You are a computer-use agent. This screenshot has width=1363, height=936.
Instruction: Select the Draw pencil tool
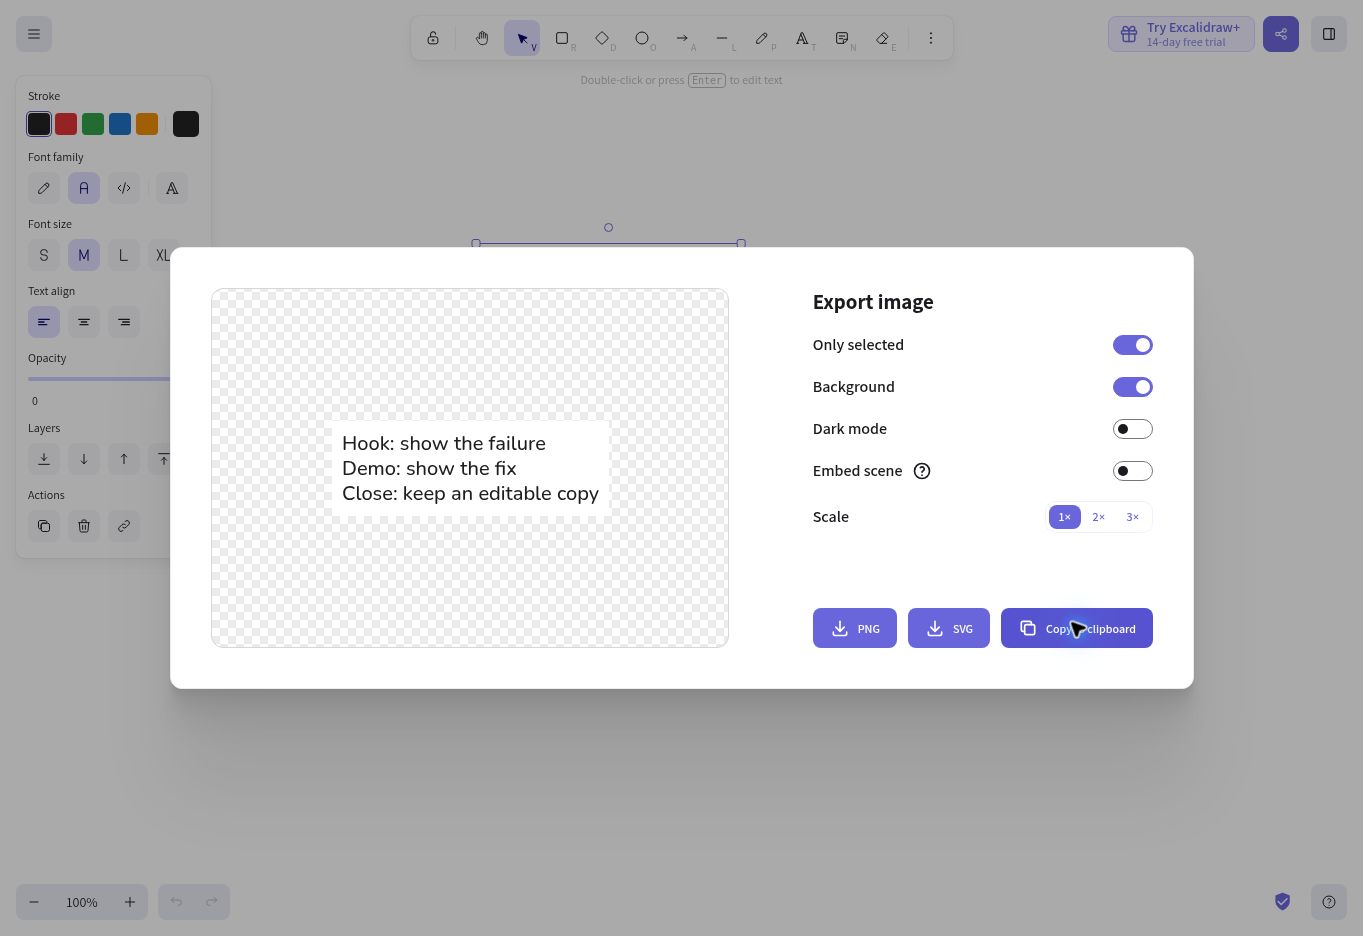pyautogui.click(x=762, y=38)
